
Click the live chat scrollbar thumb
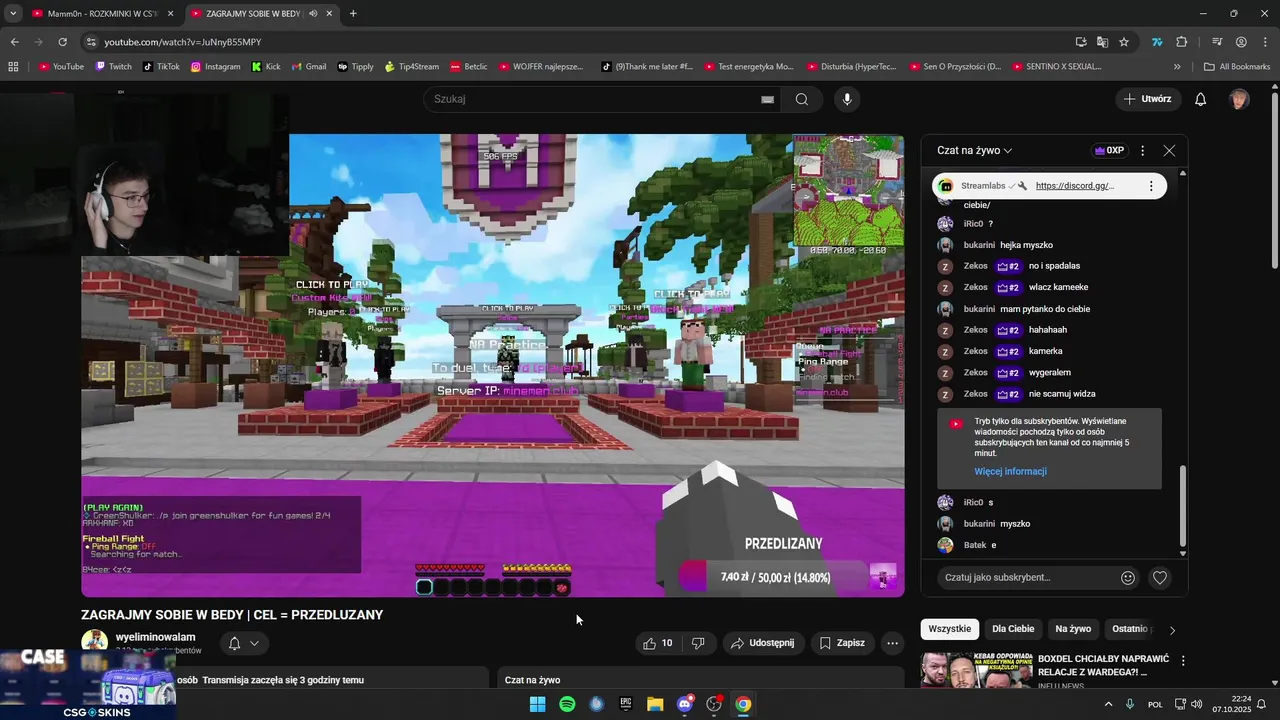1183,505
